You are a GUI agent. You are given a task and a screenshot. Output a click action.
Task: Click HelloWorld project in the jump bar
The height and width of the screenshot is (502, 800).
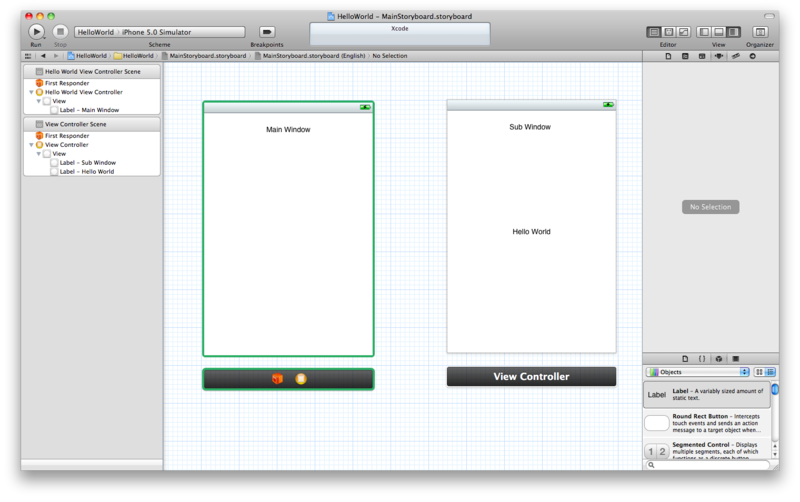click(x=87, y=56)
